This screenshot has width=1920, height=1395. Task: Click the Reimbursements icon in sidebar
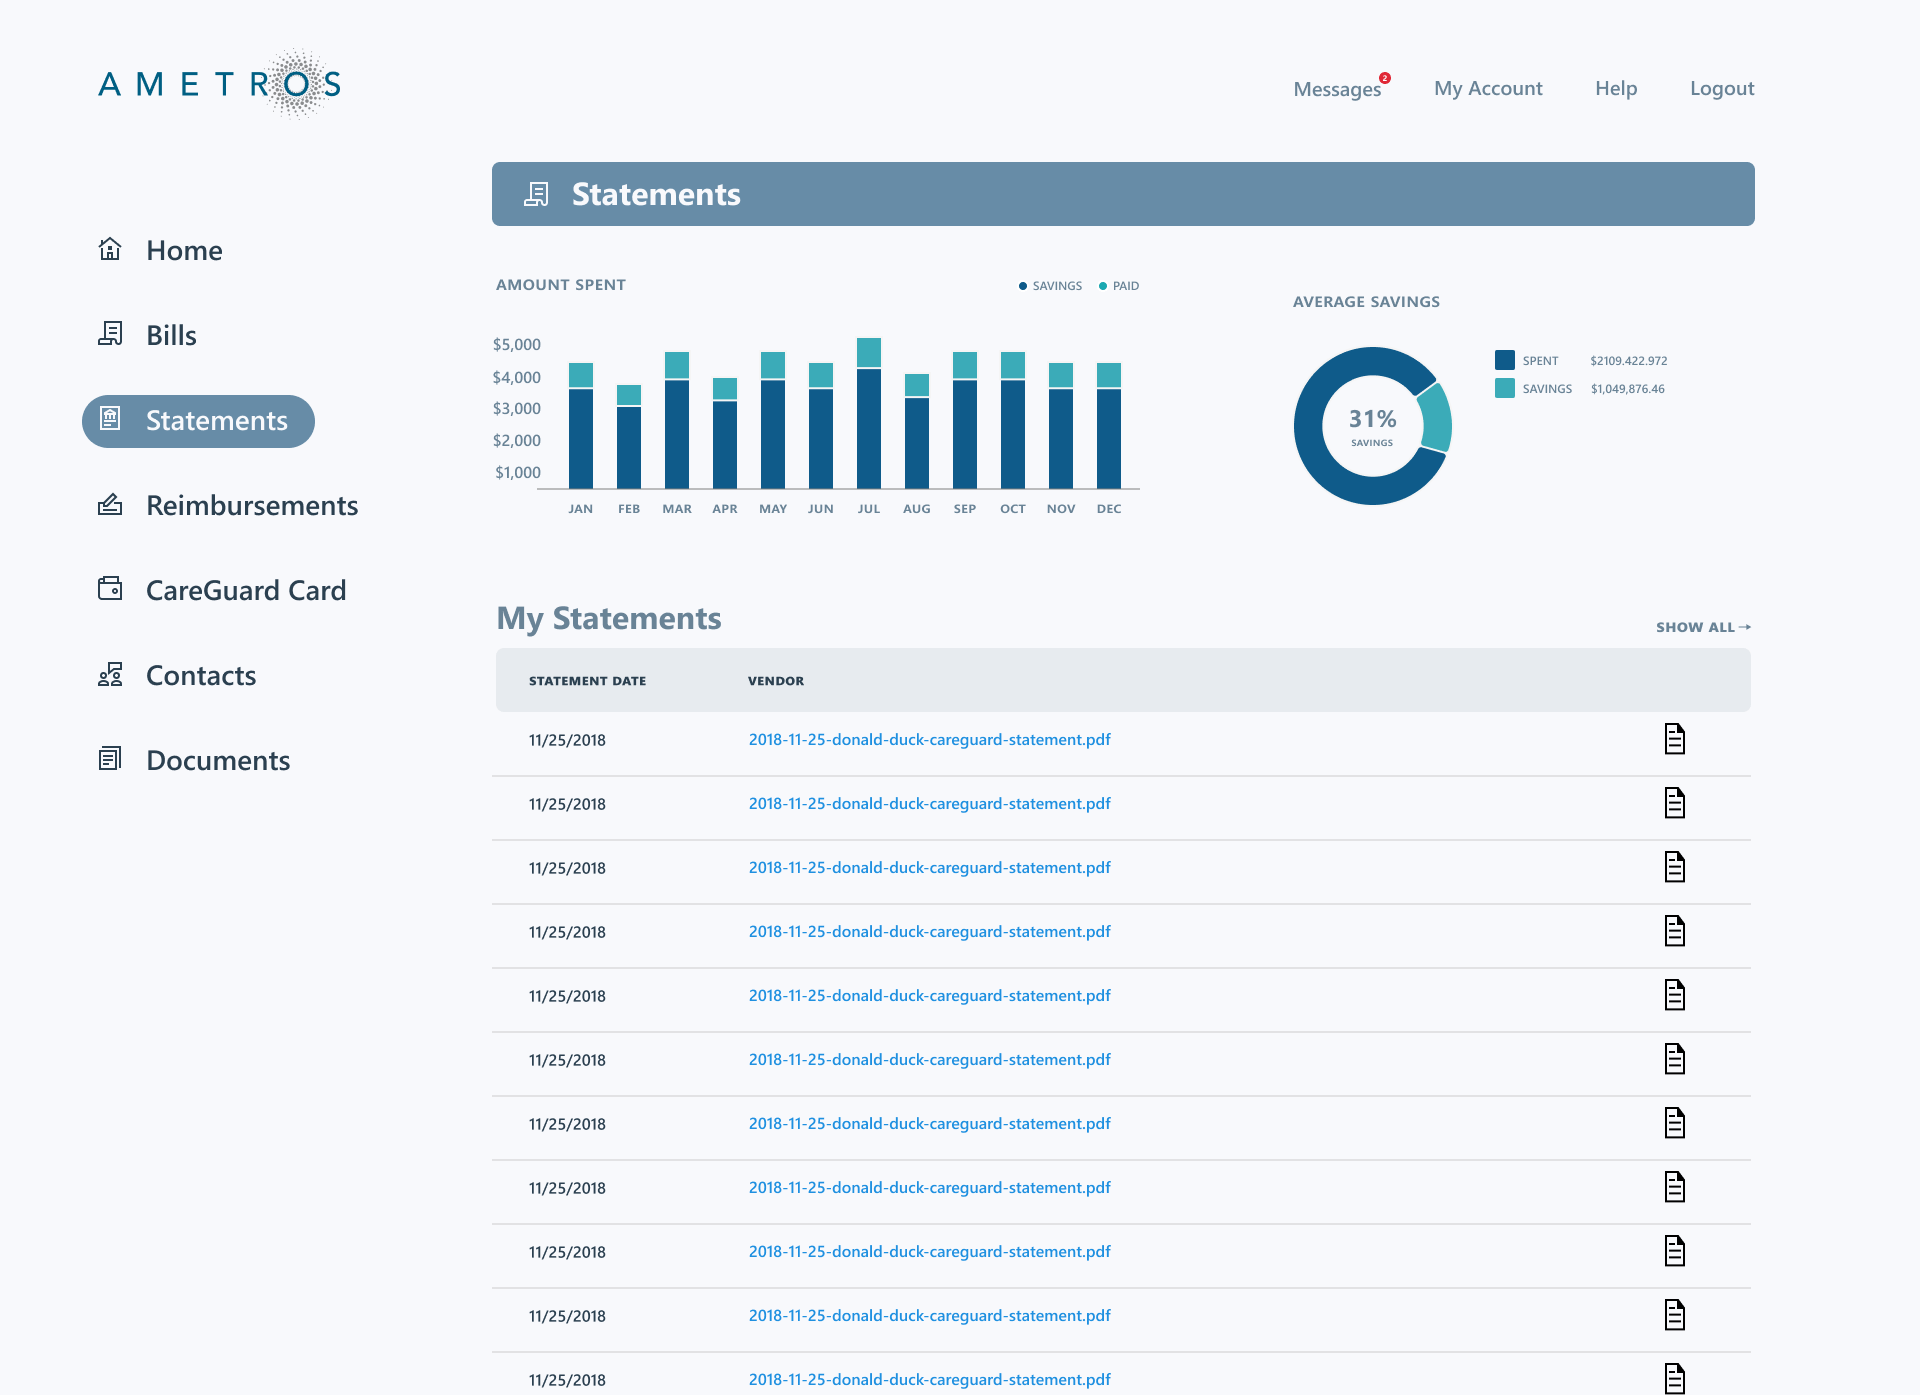click(110, 504)
